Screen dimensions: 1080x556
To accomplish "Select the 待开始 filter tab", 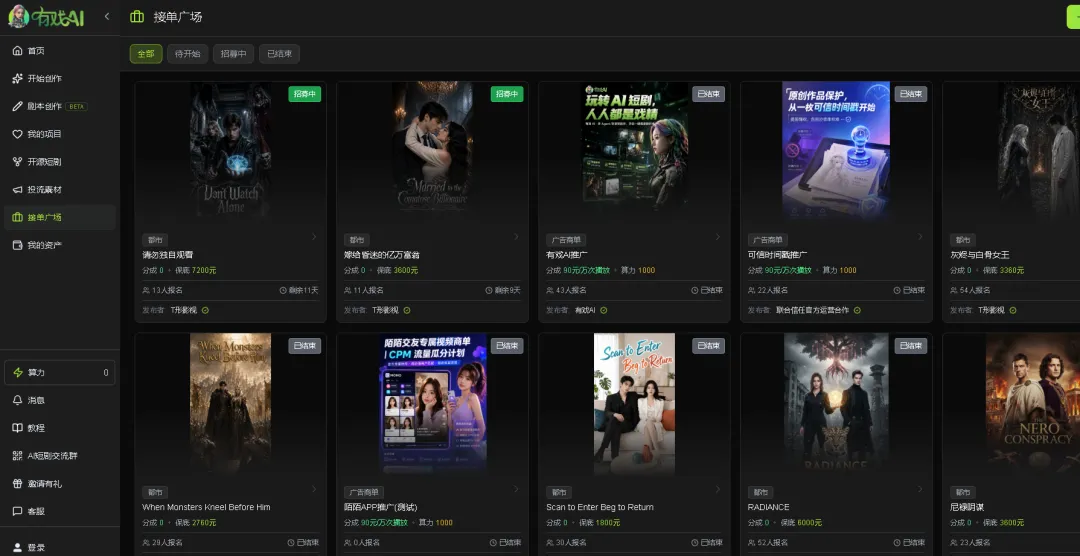I will coord(187,54).
